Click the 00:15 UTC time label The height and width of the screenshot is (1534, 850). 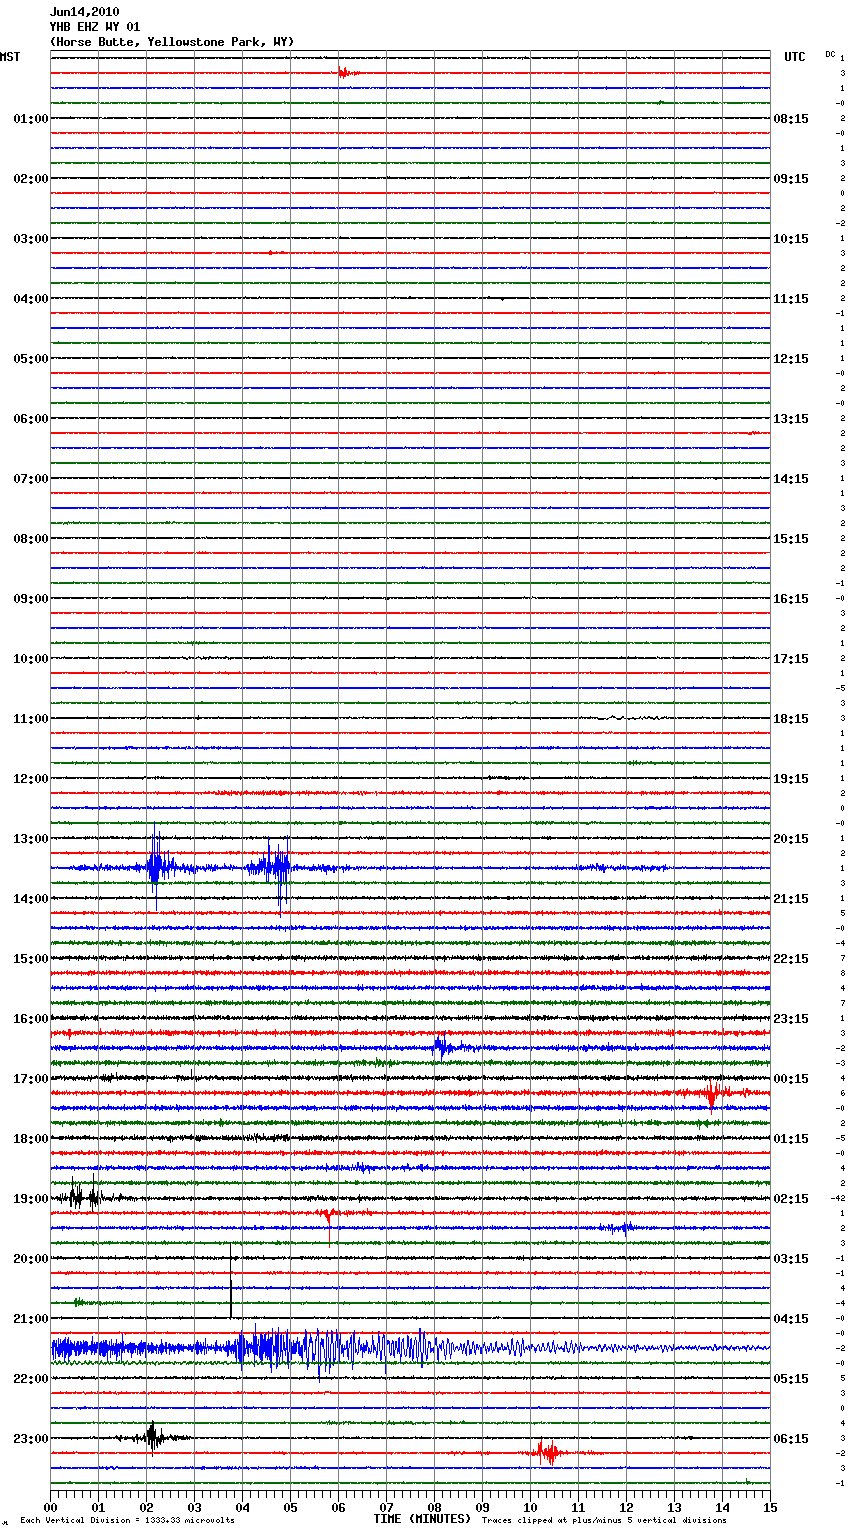click(791, 1079)
